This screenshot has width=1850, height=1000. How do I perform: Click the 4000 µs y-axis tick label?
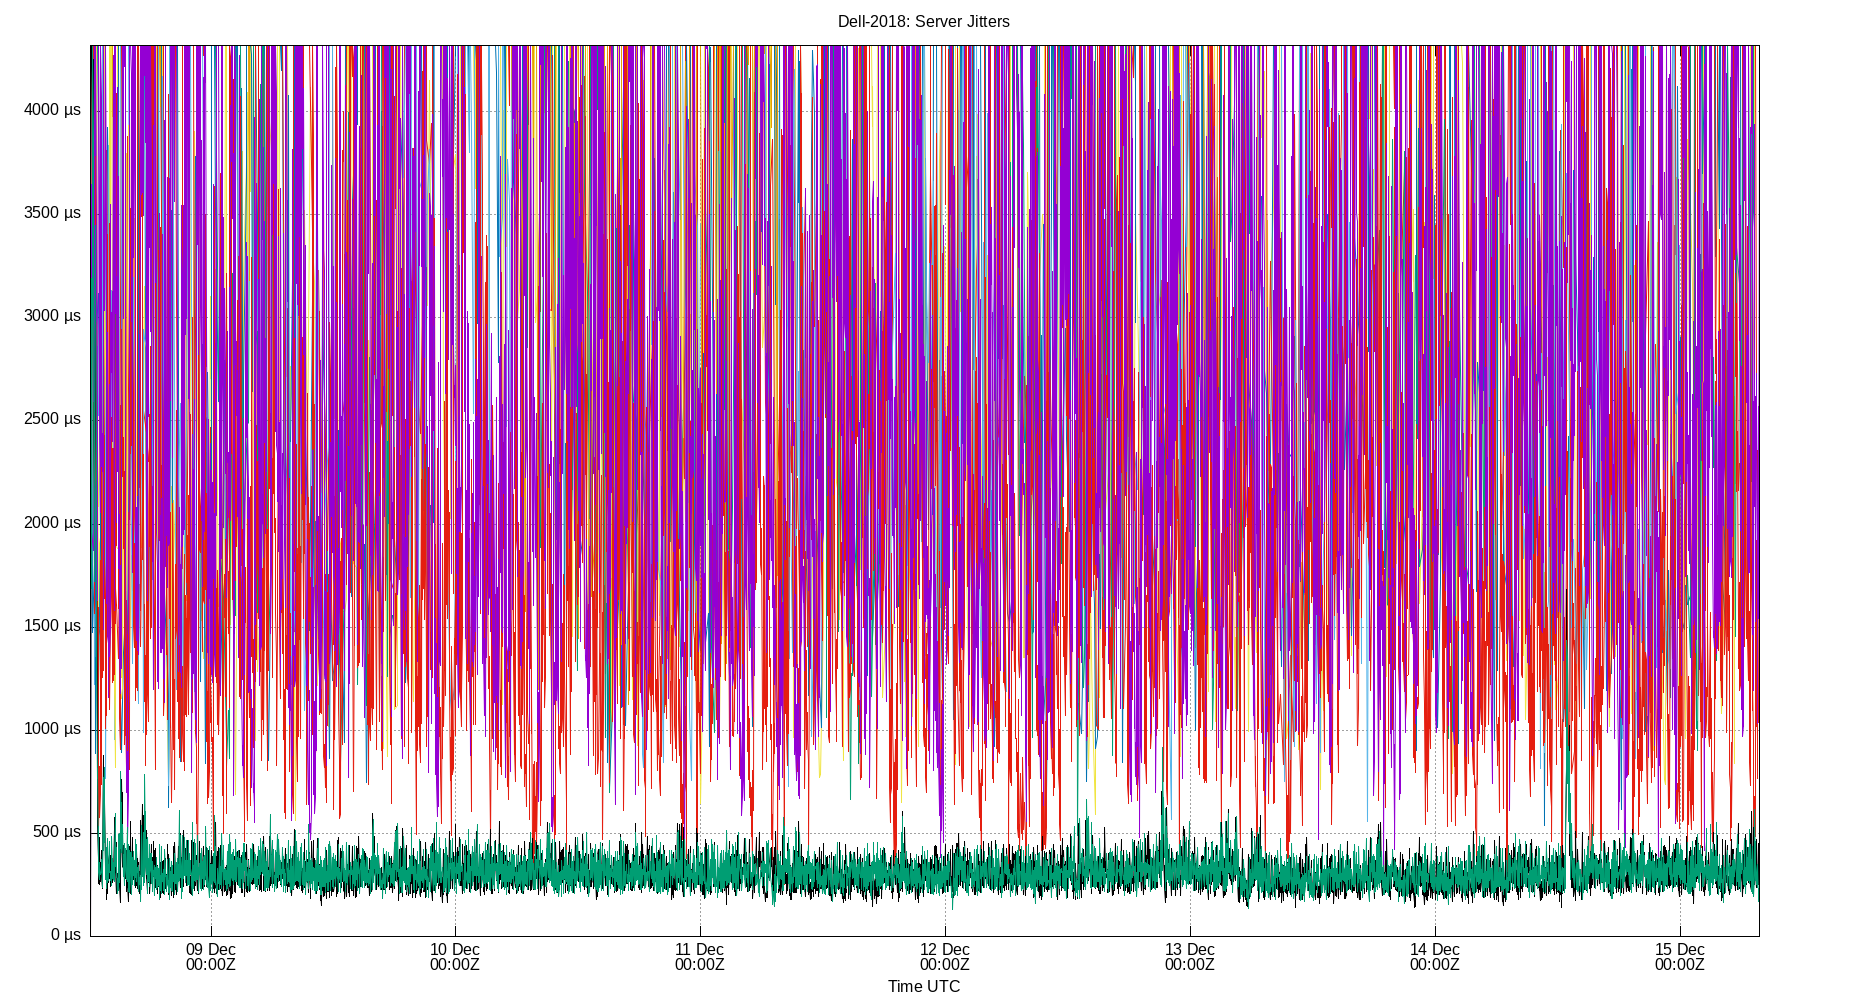[51, 110]
